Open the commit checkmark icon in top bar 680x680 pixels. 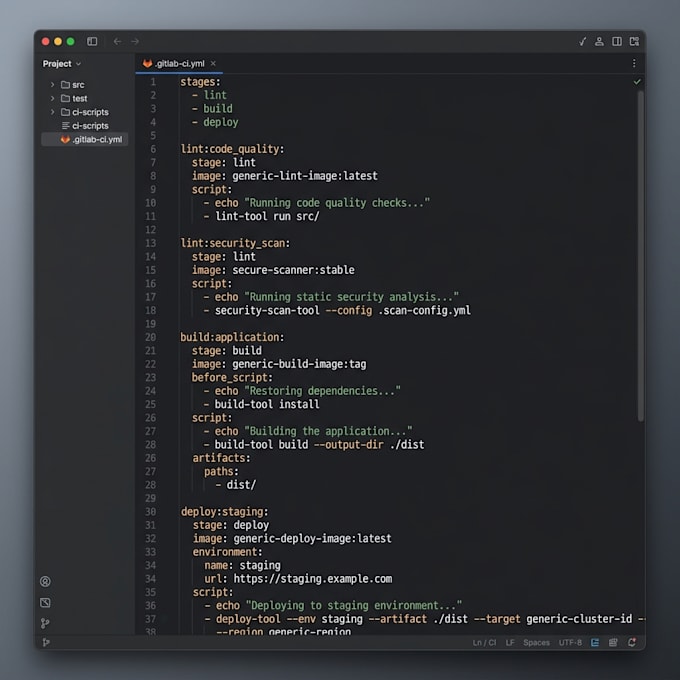pos(582,41)
